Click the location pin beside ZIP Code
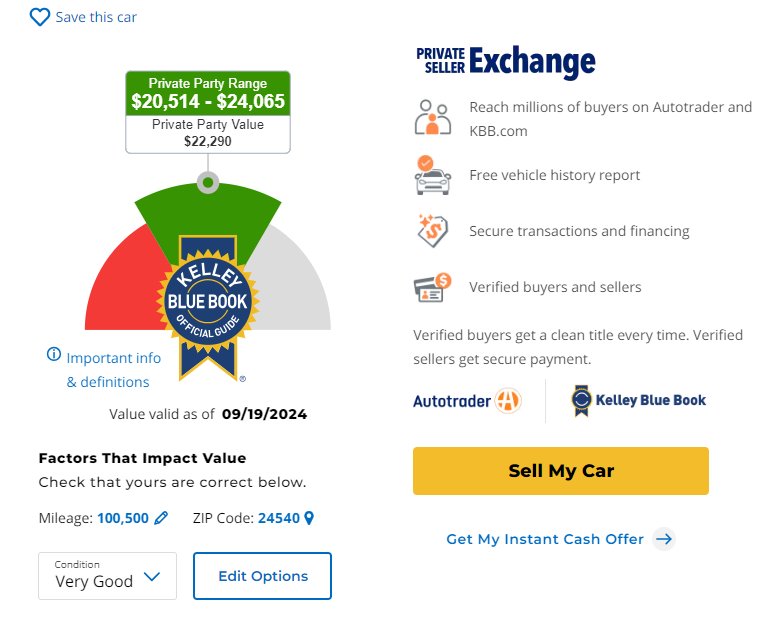 309,518
